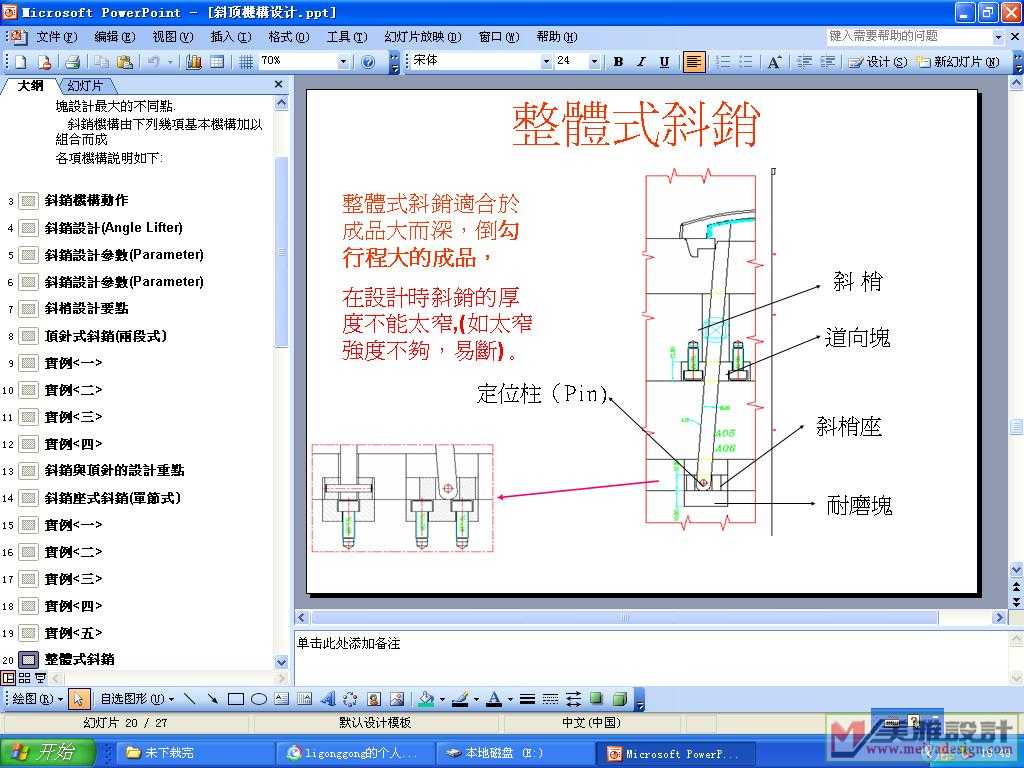Toggle the bulleted list button
The image size is (1024, 768).
pyautogui.click(x=746, y=62)
